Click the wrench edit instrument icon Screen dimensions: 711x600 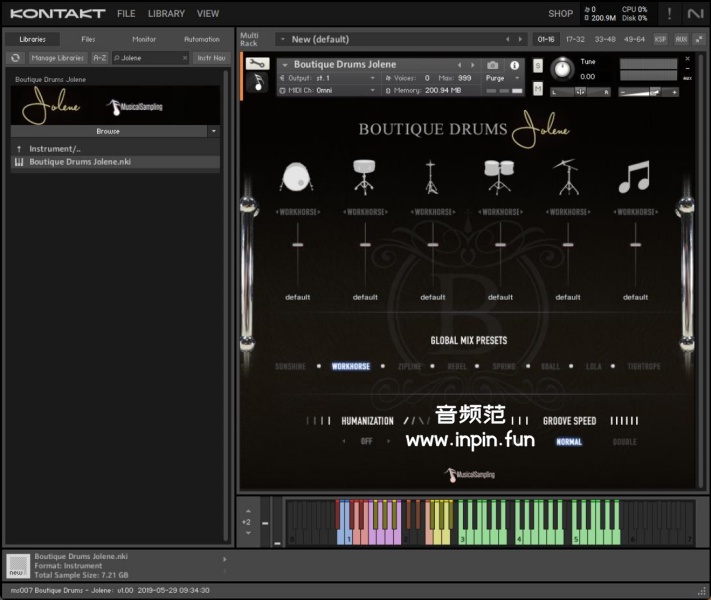tap(257, 64)
